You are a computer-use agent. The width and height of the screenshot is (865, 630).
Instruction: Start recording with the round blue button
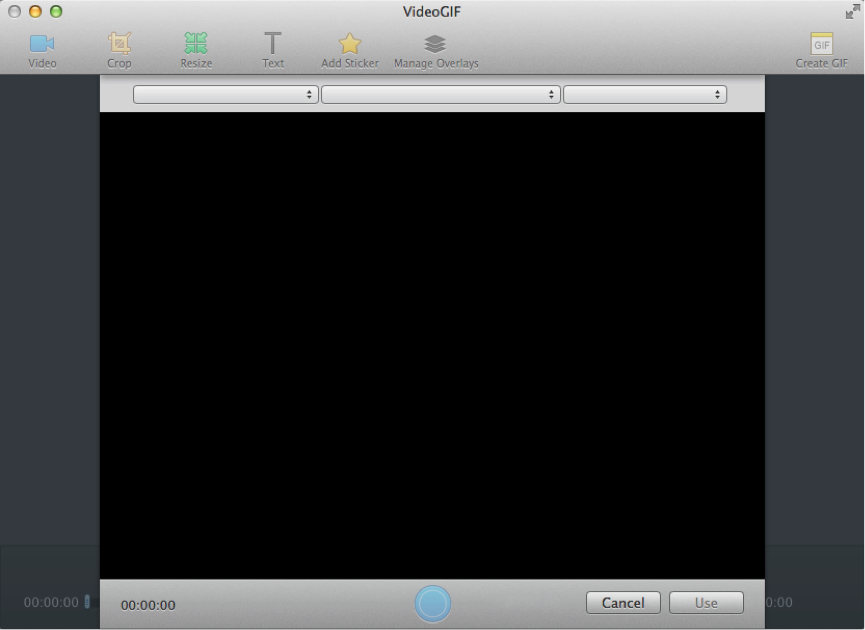[x=433, y=603]
